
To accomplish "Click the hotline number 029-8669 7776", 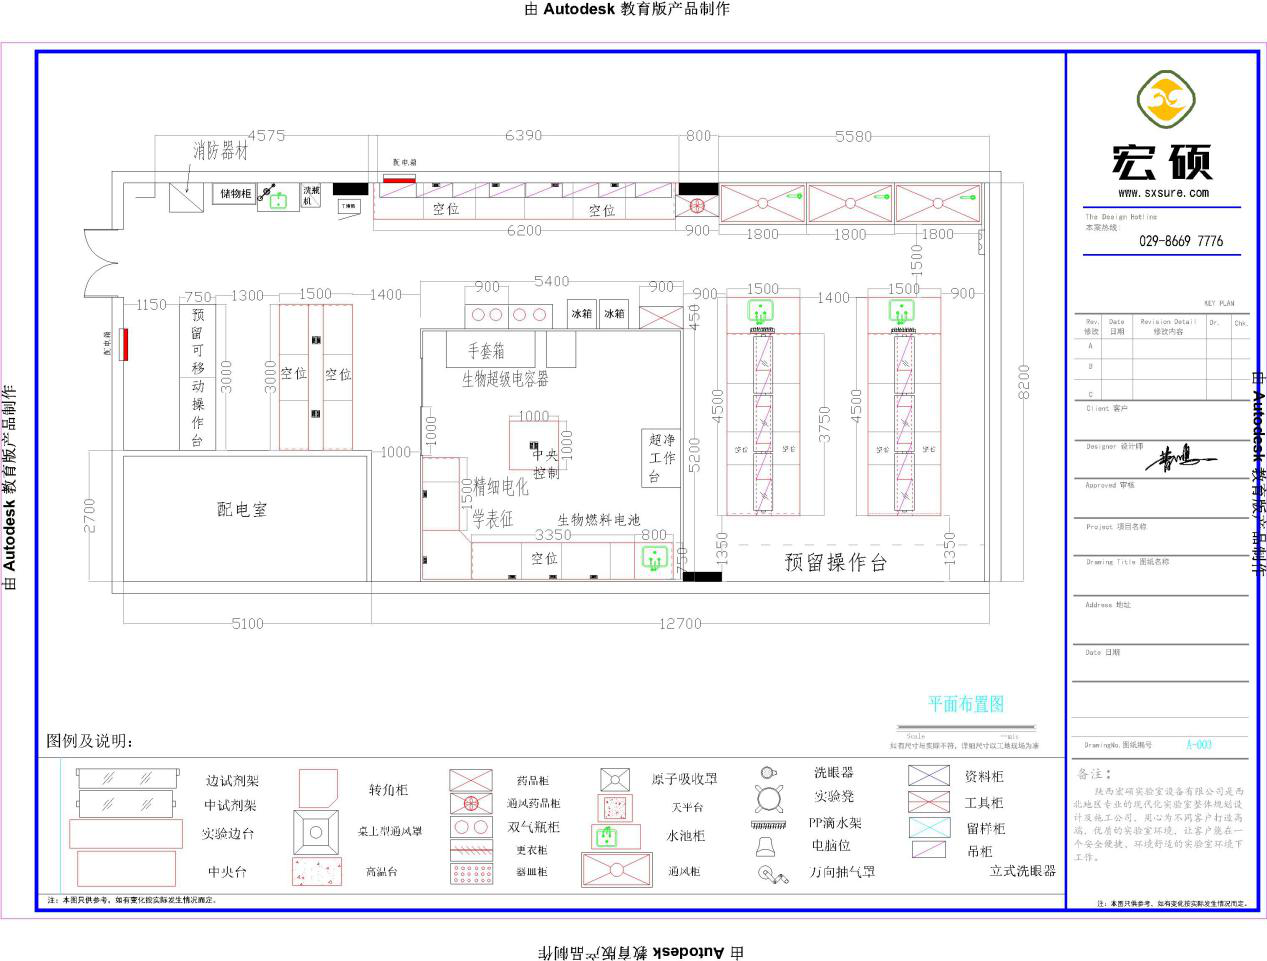I will [x=1180, y=241].
